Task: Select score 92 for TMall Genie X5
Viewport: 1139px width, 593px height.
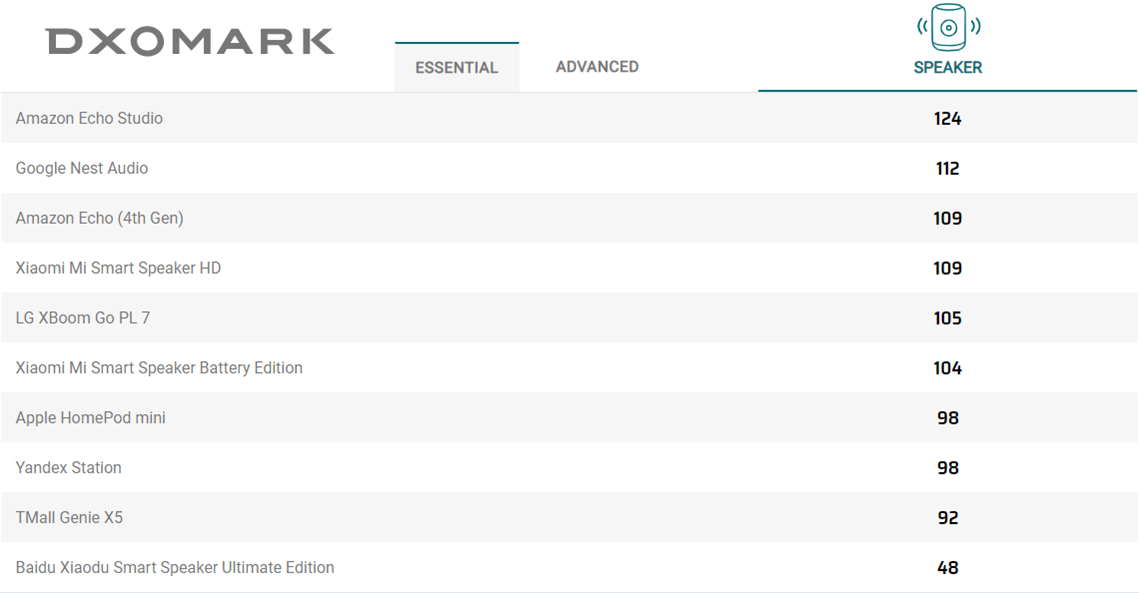Action: [x=948, y=517]
